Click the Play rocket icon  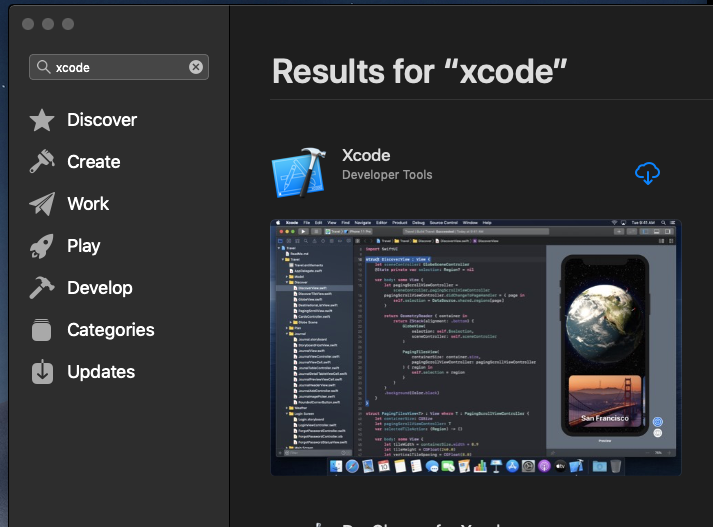pyautogui.click(x=42, y=246)
